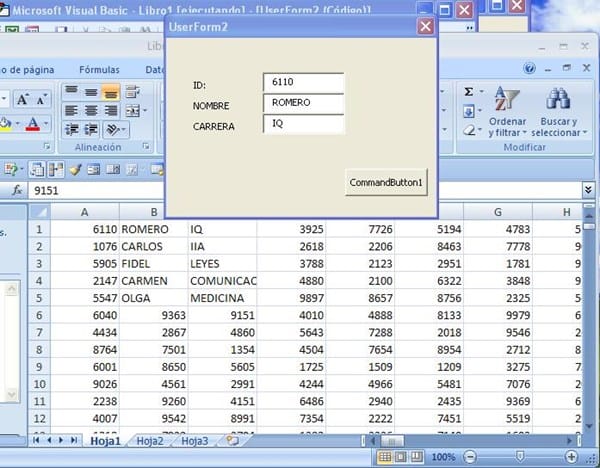Open the font color dropdown arrow
Image resolution: width=600 pixels, height=468 pixels.
coord(46,124)
